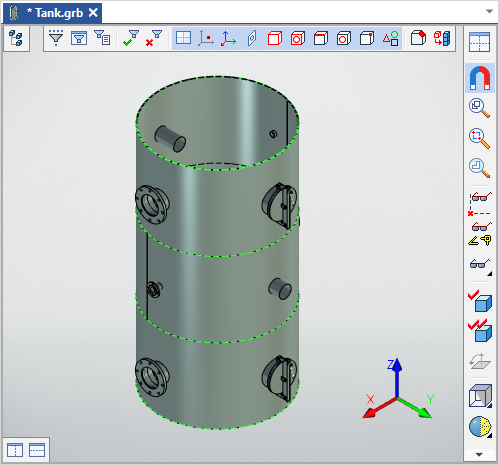Toggle workplane selection filter
Screen dimensions: 499x465
point(183,38)
